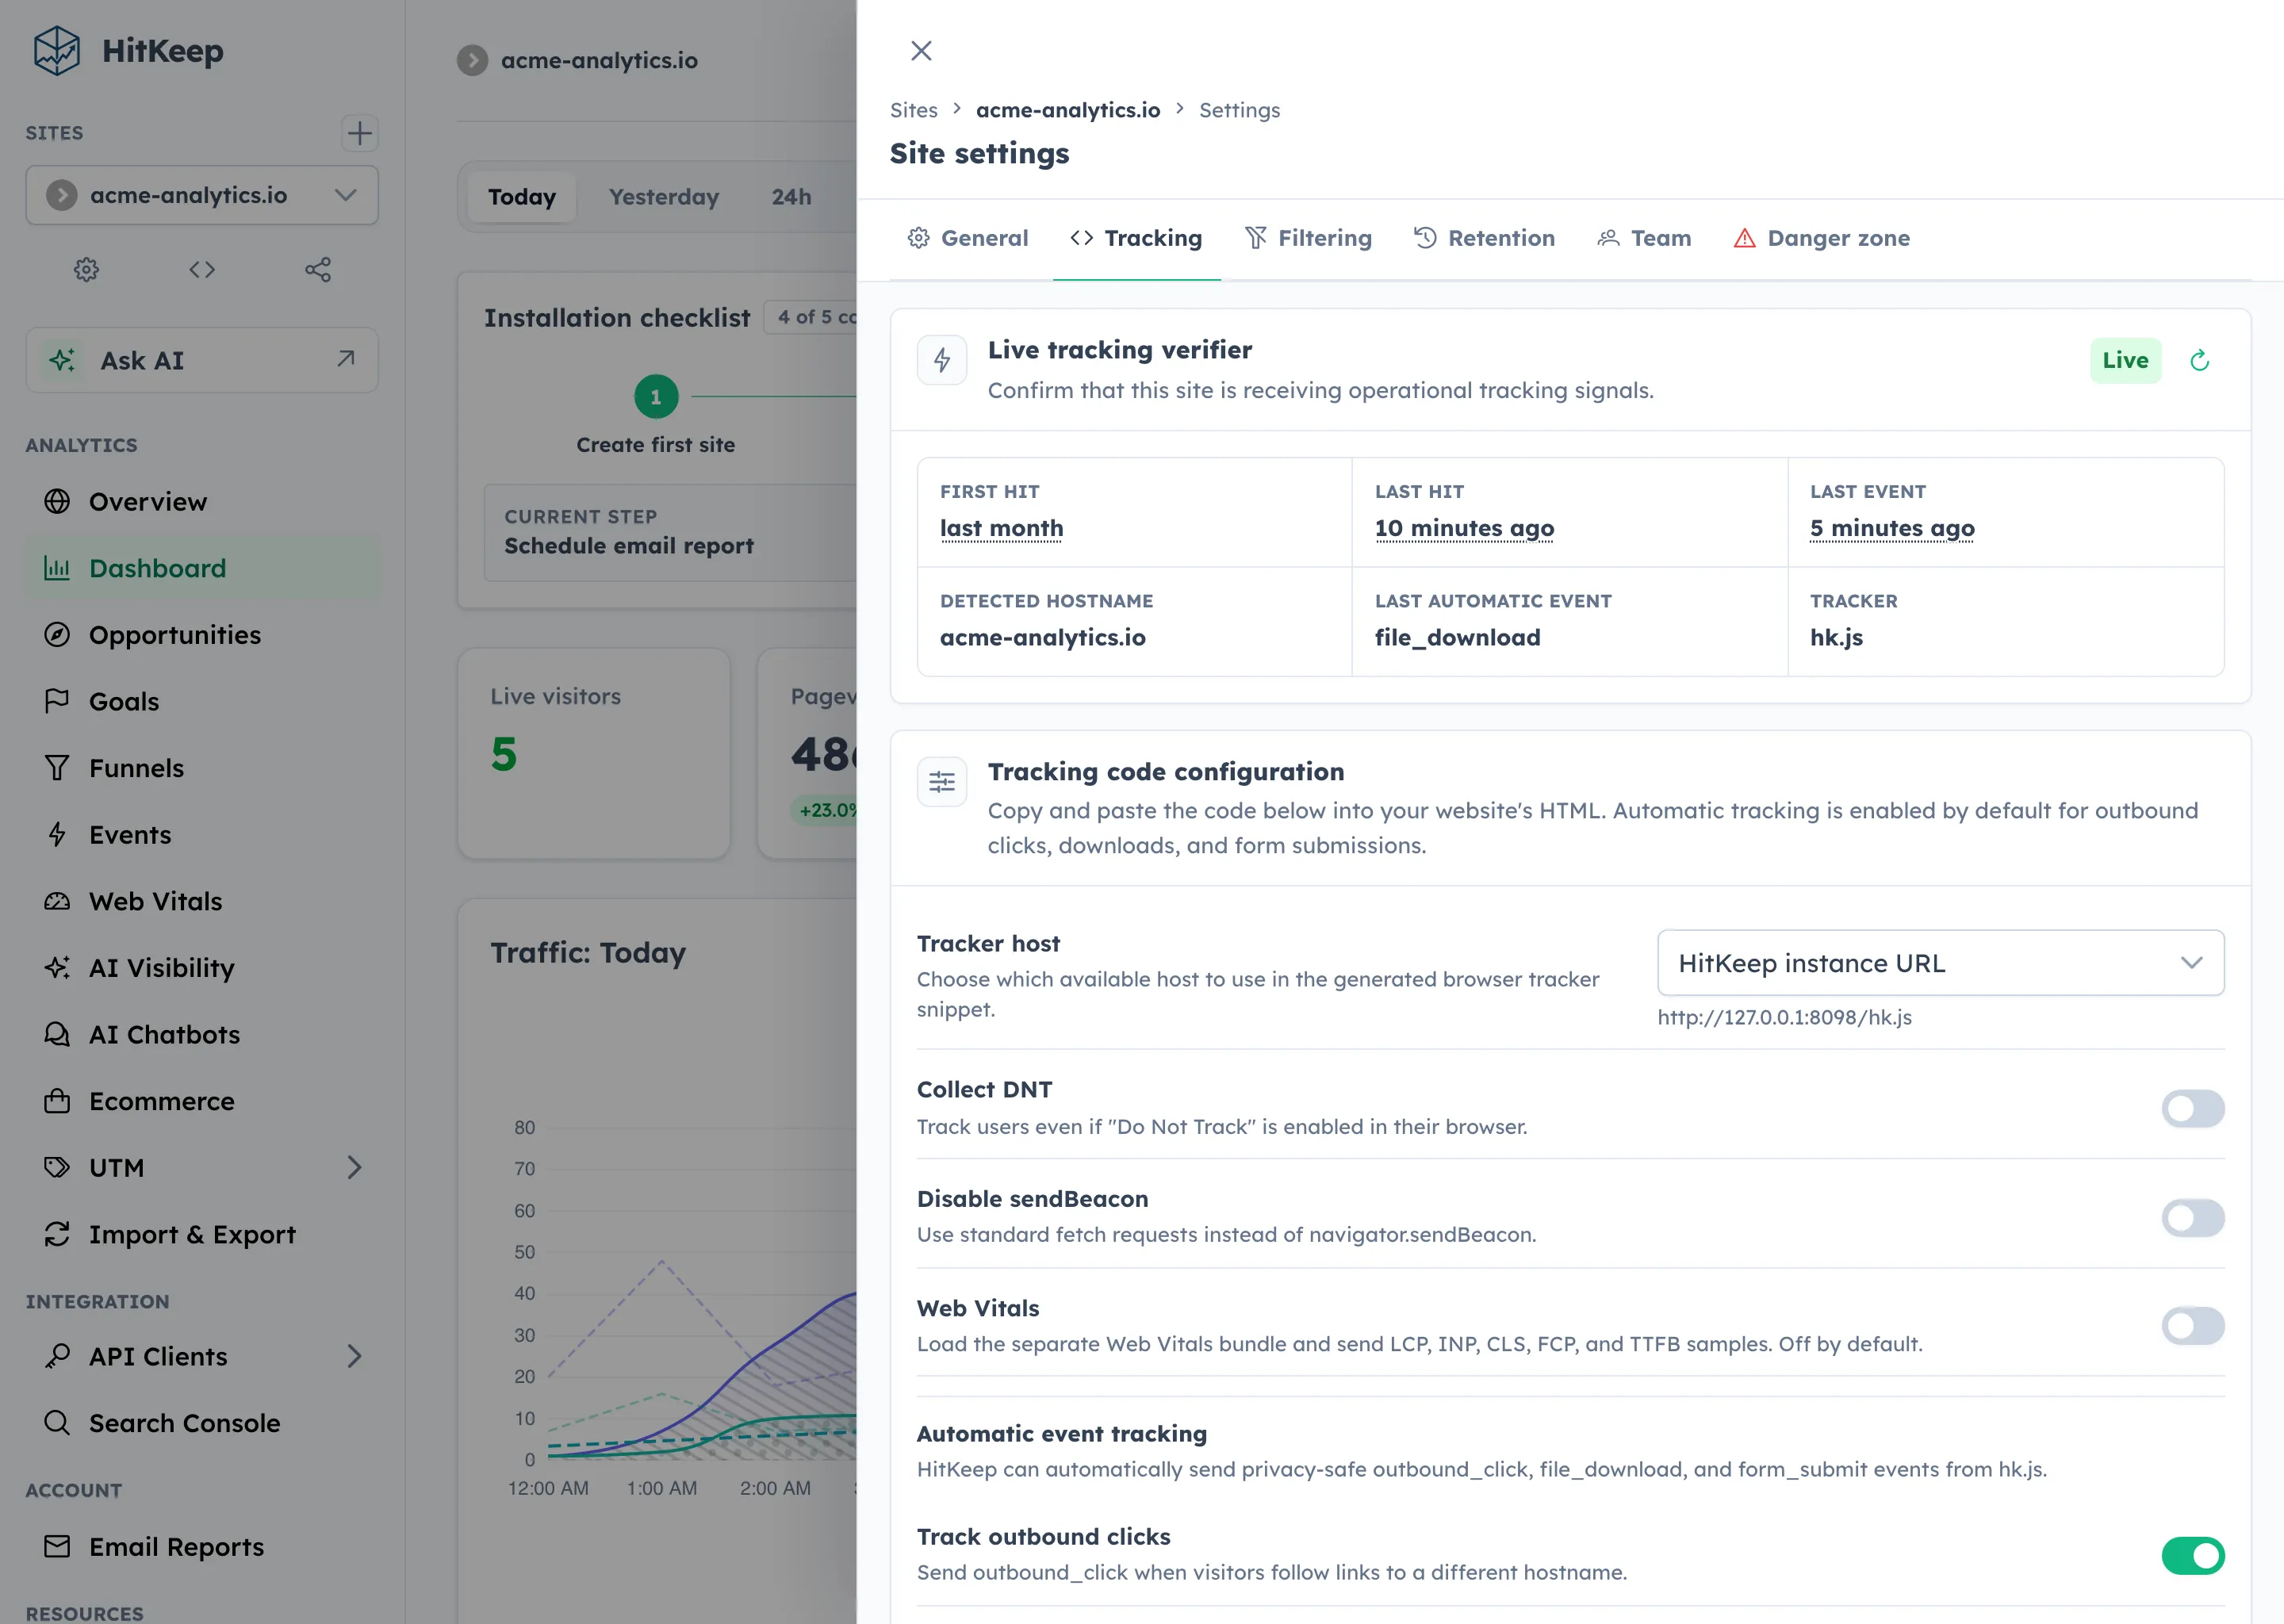
Task: Go to Opportunities page
Action: point(202,634)
